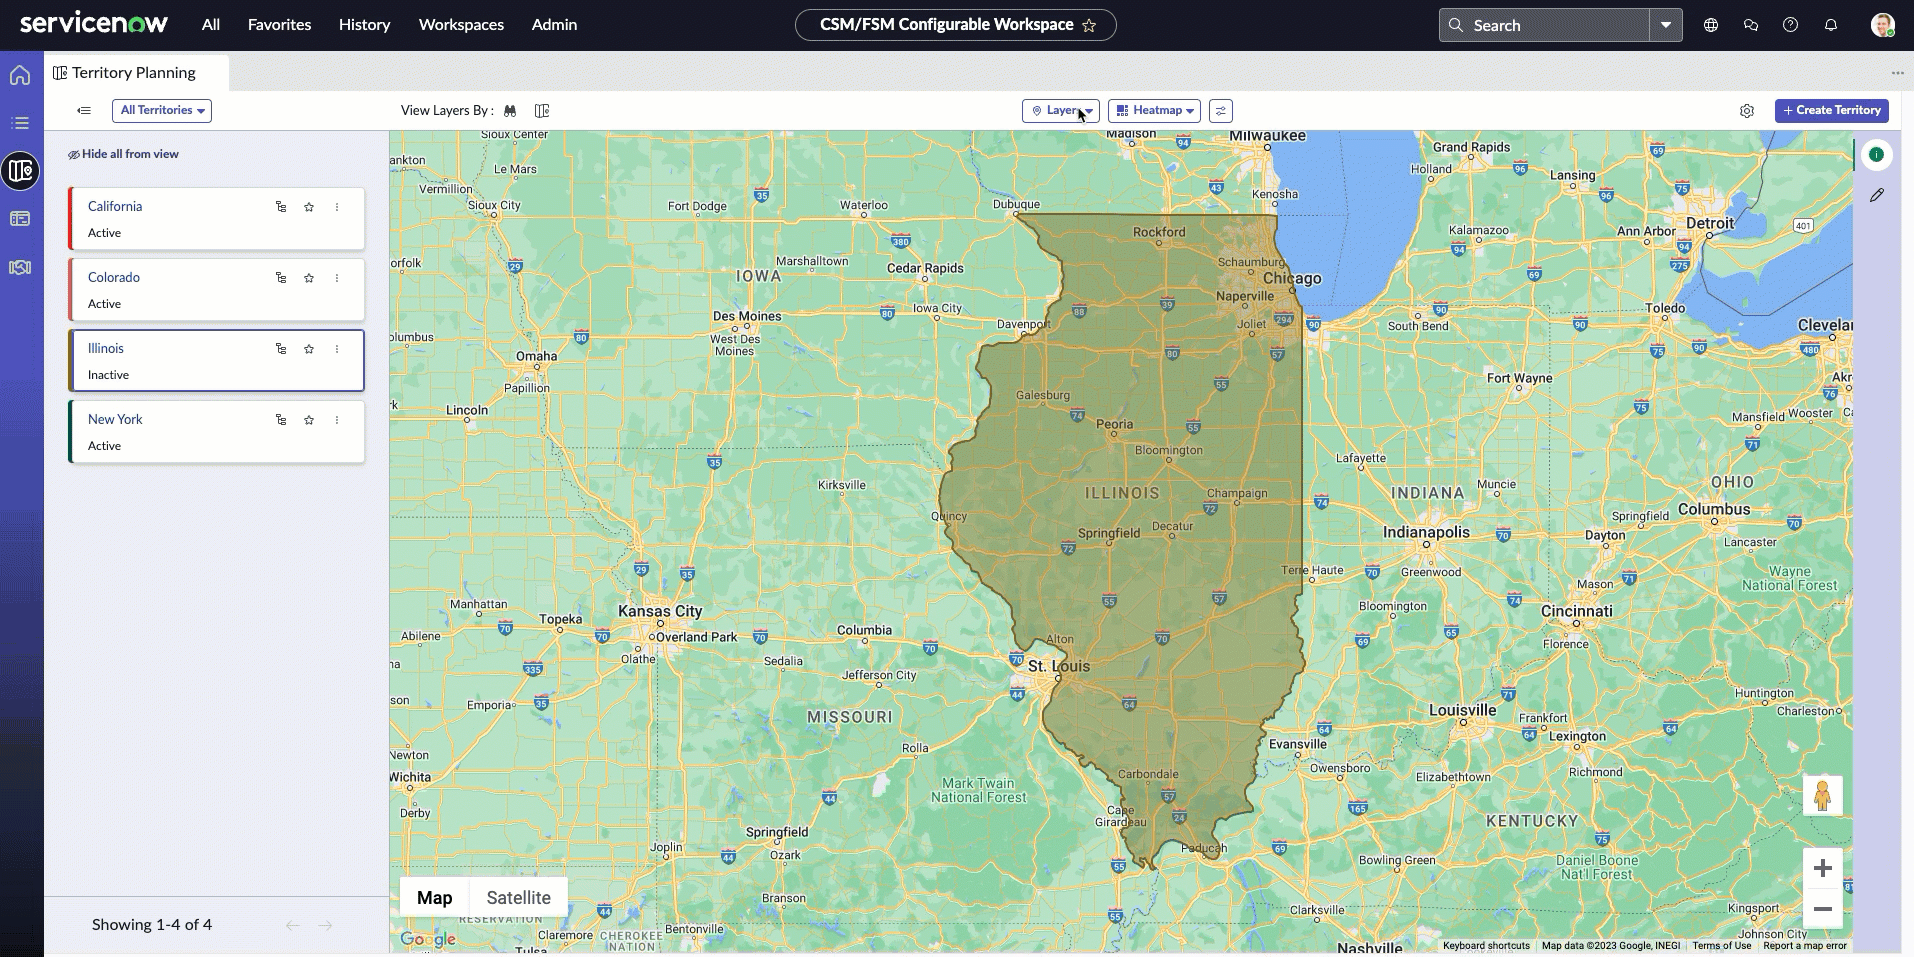Image resolution: width=1914 pixels, height=957 pixels.
Task: Toggle favorite star for CSM/FSM Configurable Workspace
Action: pos(1089,26)
